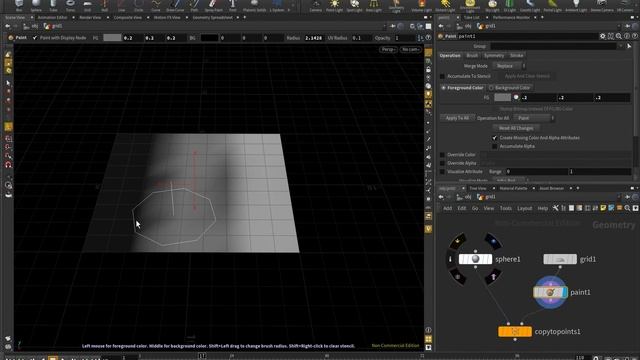The width and height of the screenshot is (640, 360).
Task: Open the FG color wheel picker
Action: 516,97
